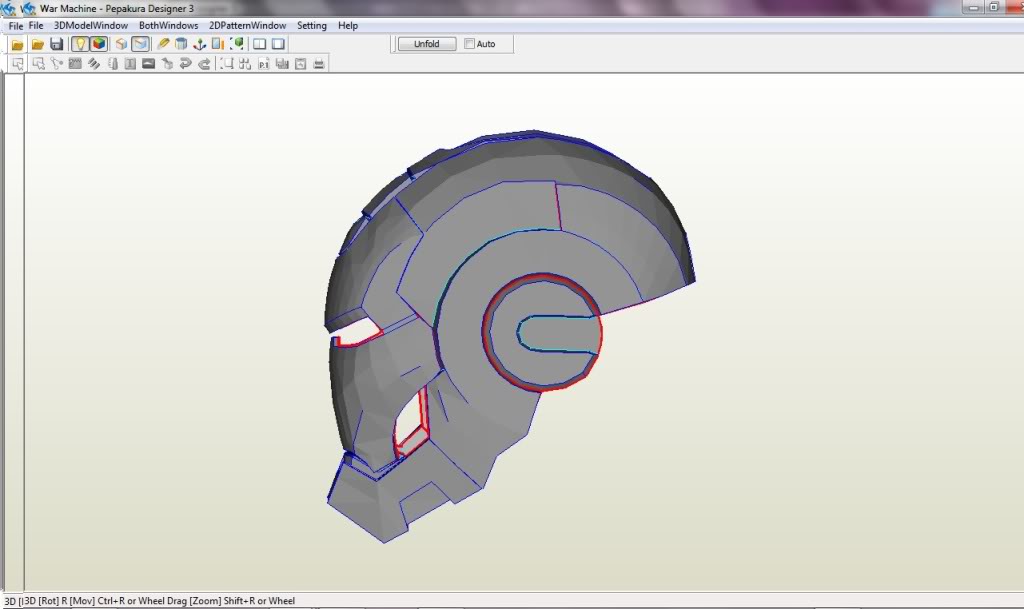Switch to the split two-pane layout icon
Viewport: 1024px width, 609px height.
259,44
